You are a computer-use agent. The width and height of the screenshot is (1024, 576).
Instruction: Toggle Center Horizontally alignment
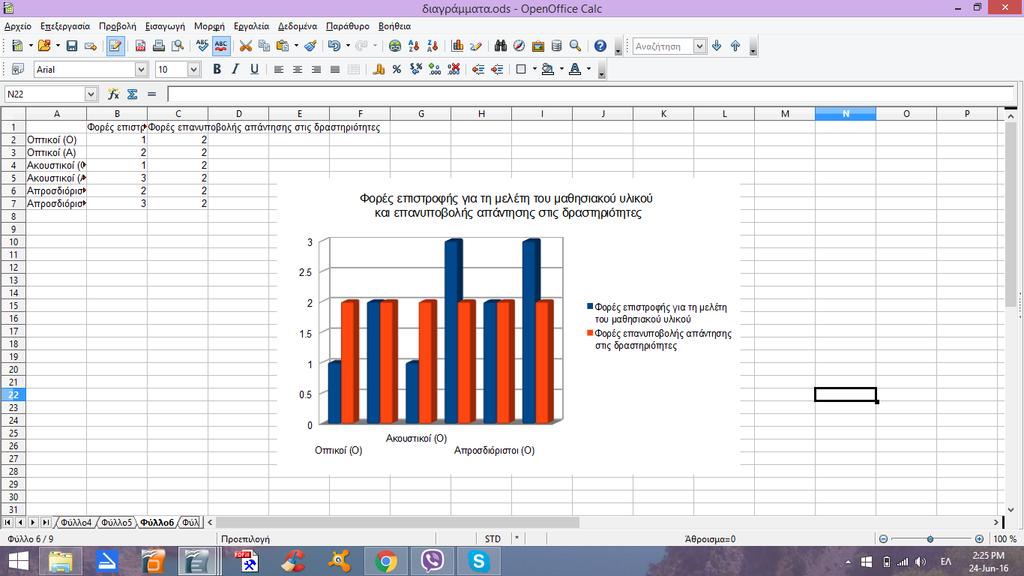pos(298,69)
